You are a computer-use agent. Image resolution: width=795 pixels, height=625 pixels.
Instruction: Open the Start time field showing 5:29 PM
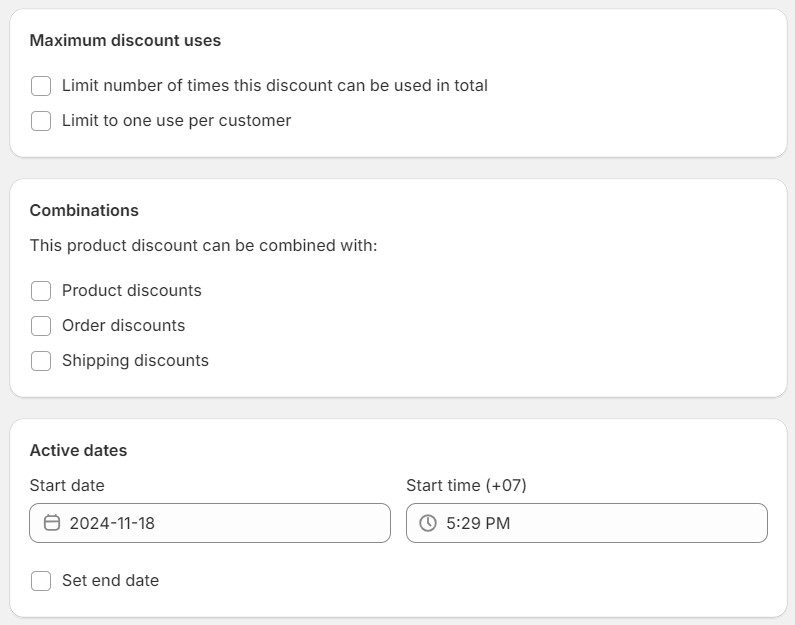tap(600, 523)
